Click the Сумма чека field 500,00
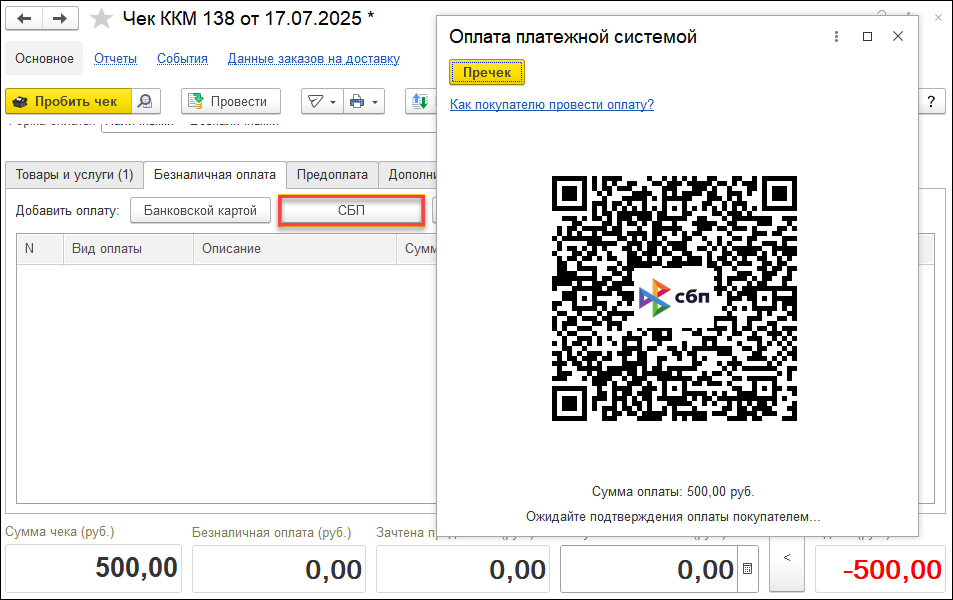Image resolution: width=953 pixels, height=600 pixels. tap(94, 568)
